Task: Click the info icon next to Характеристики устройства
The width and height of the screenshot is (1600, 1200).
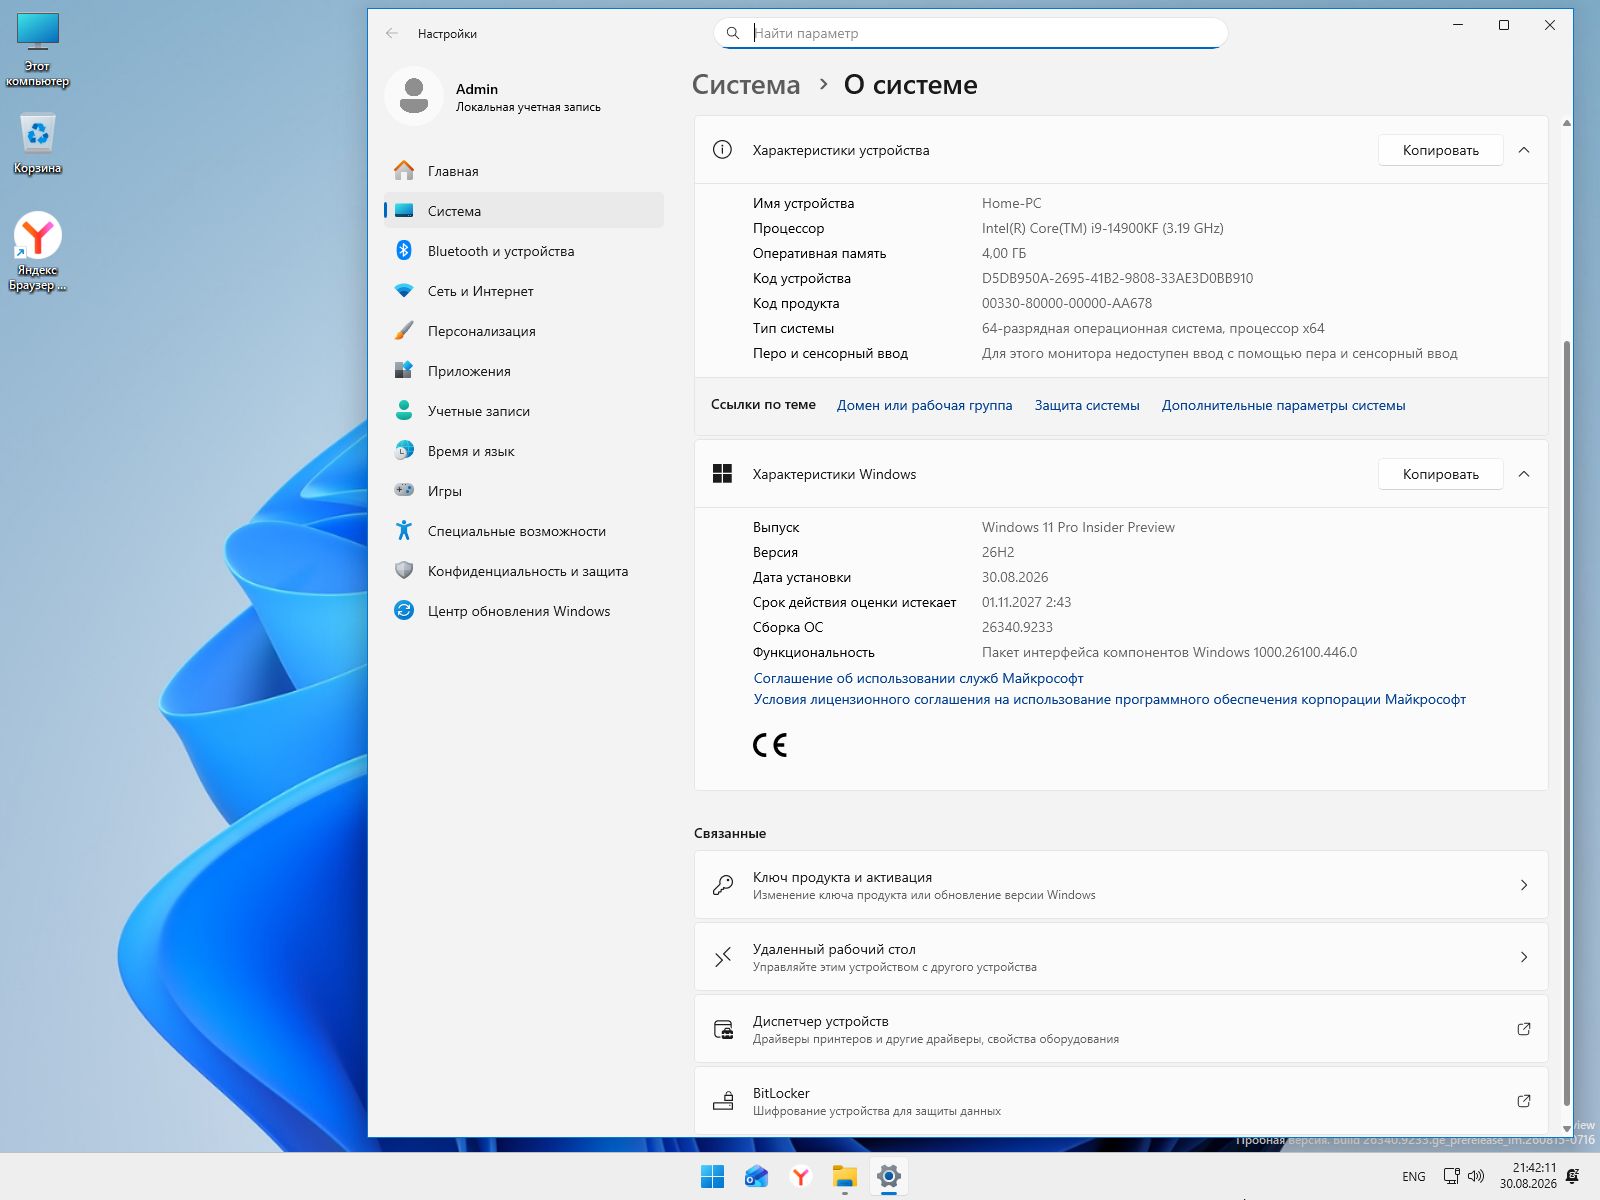Action: (x=722, y=150)
